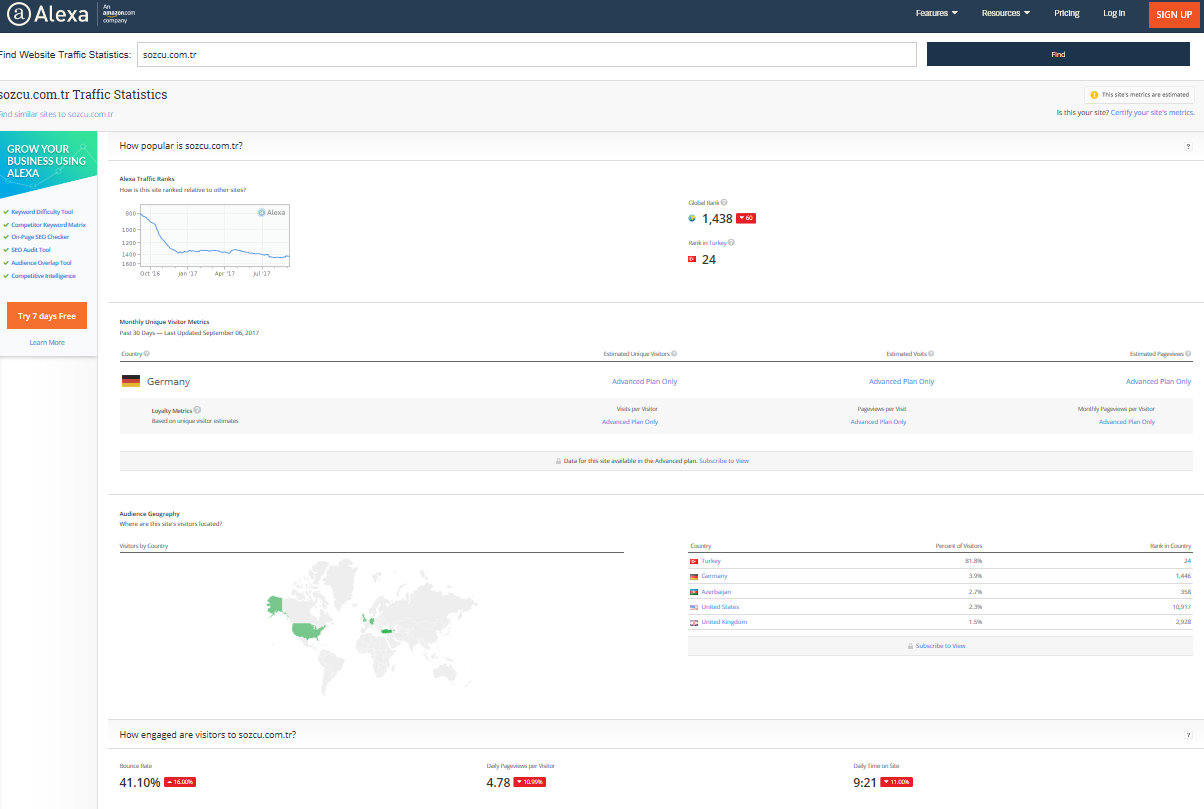
Task: Click warning icon in metrics estimated notice
Action: coord(1094,95)
